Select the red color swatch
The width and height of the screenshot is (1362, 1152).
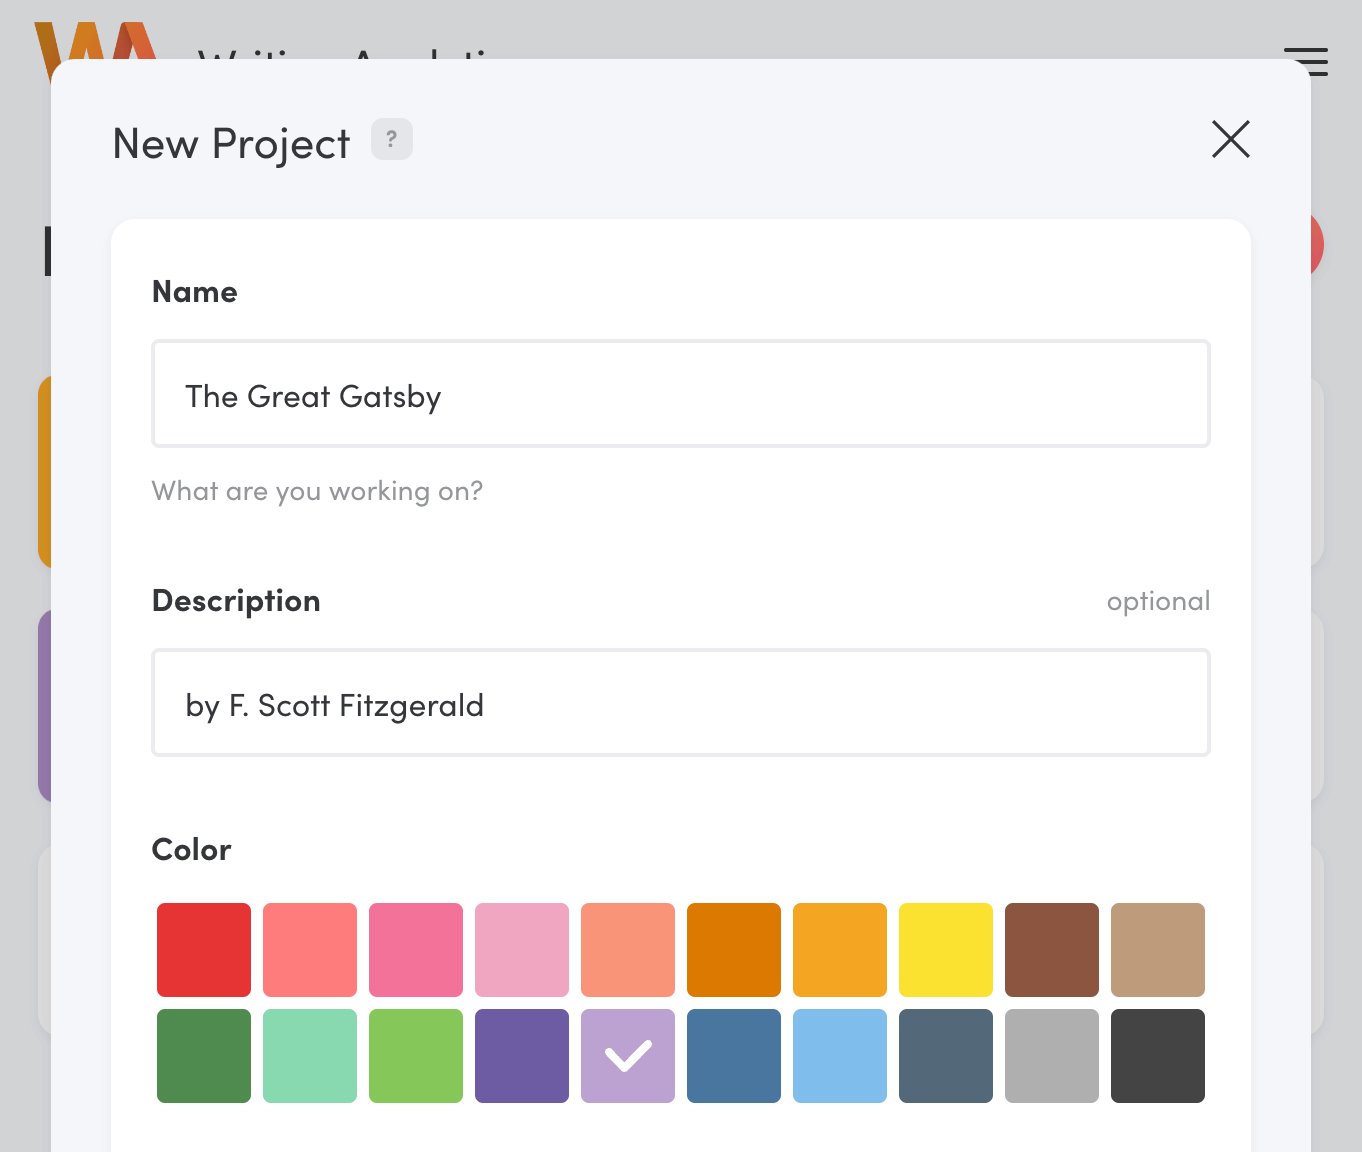pyautogui.click(x=204, y=950)
